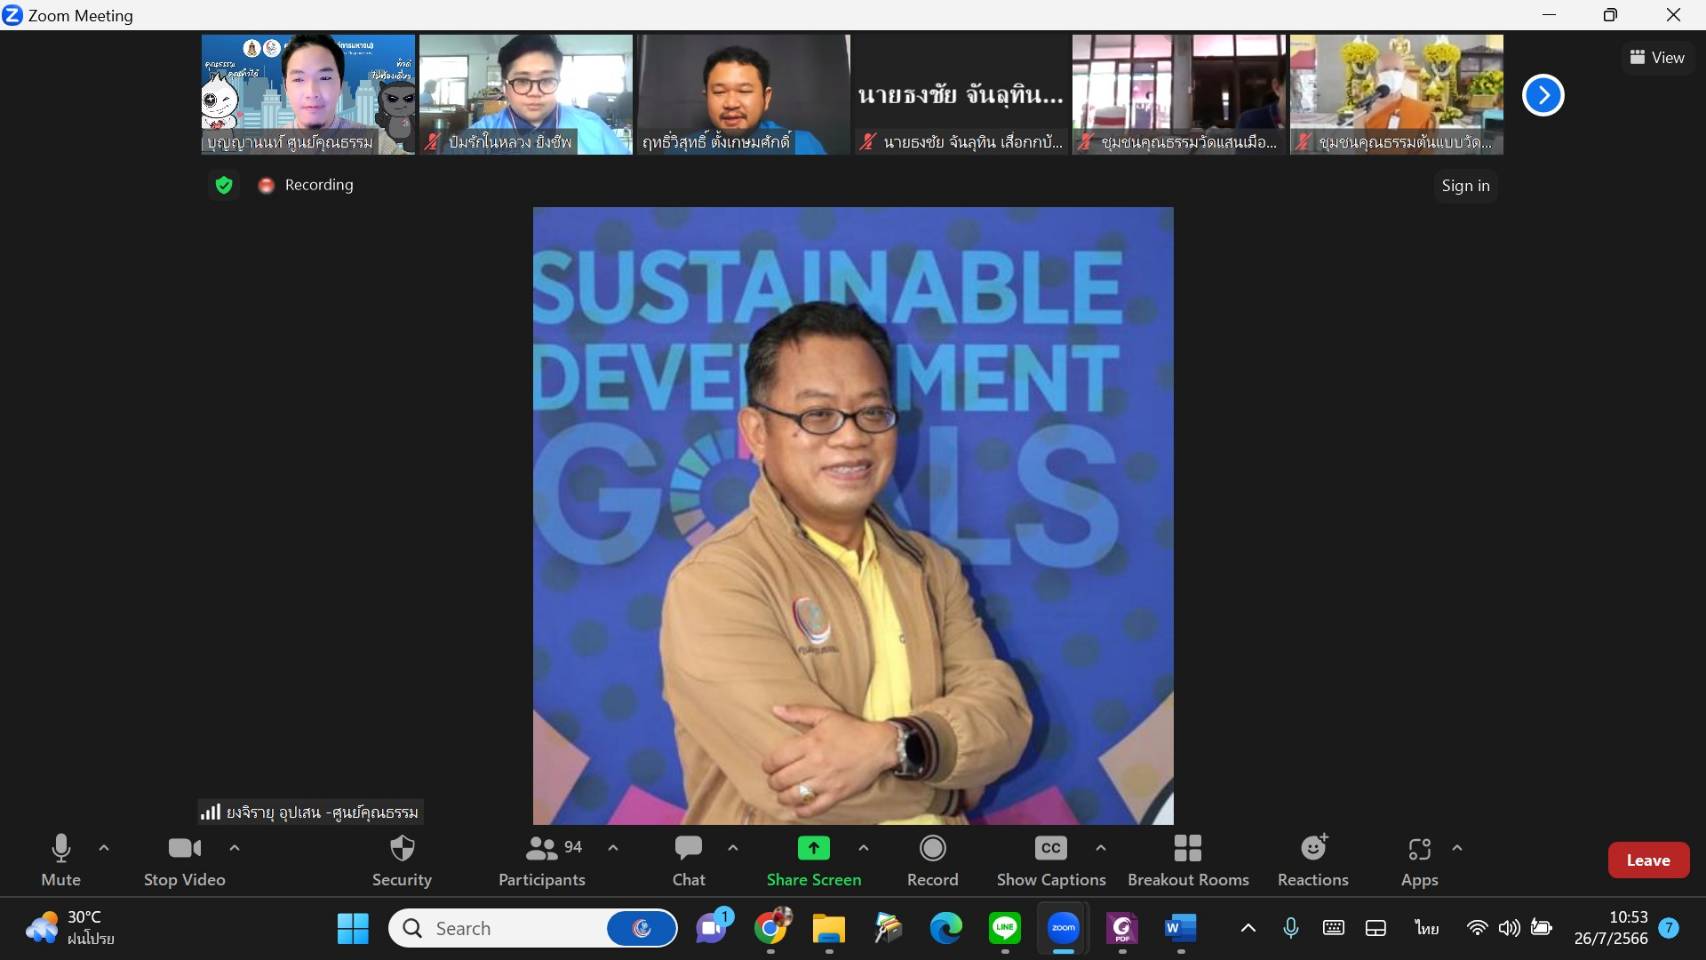
Task: Open Microsoft Teams from taskbar
Action: 712,928
